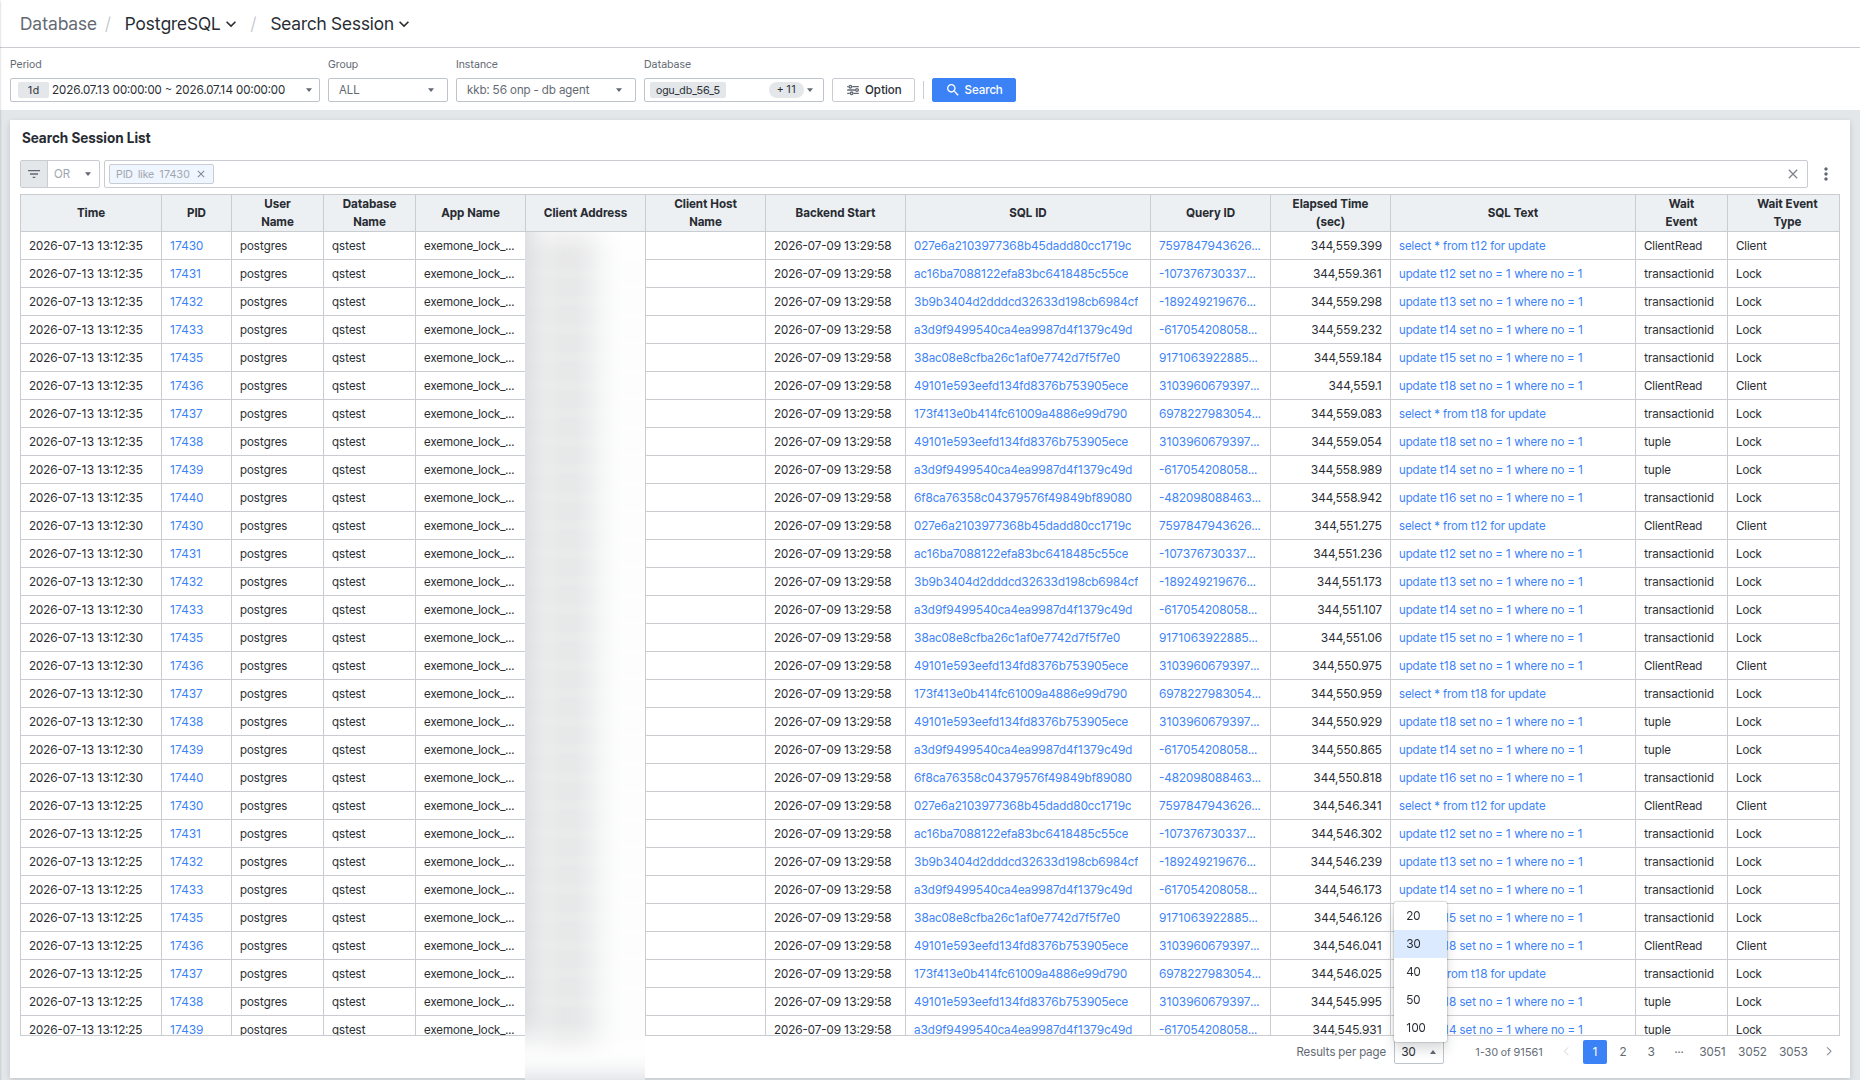Image resolution: width=1860 pixels, height=1080 pixels.
Task: Open the Search Session breadcrumb dropdown
Action: tap(340, 24)
